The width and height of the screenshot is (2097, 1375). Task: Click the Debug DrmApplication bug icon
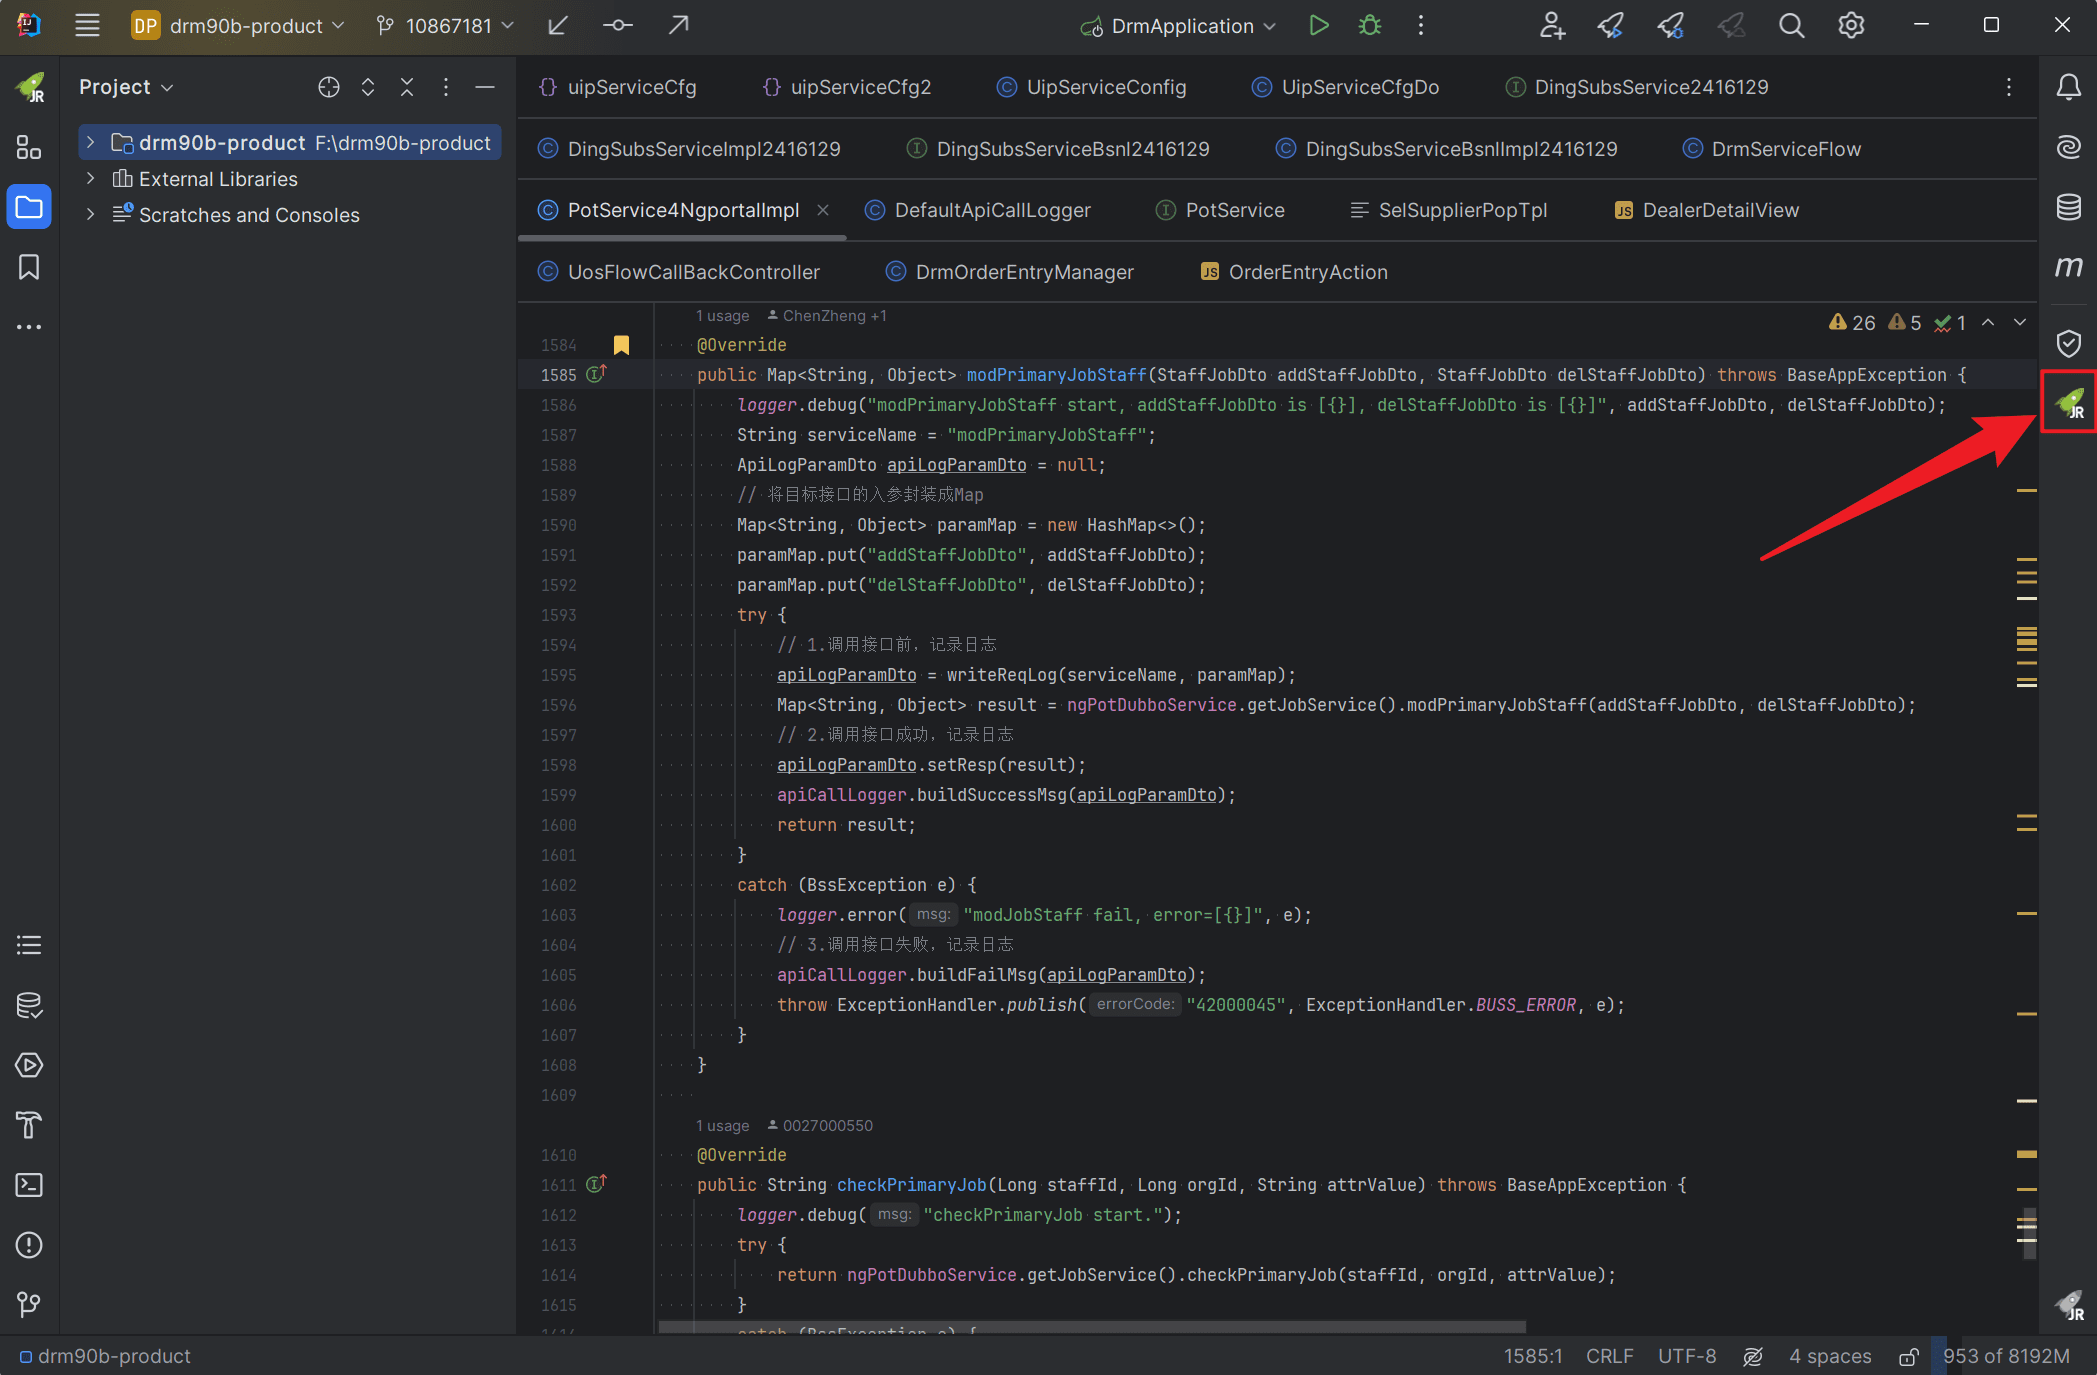pos(1369,26)
